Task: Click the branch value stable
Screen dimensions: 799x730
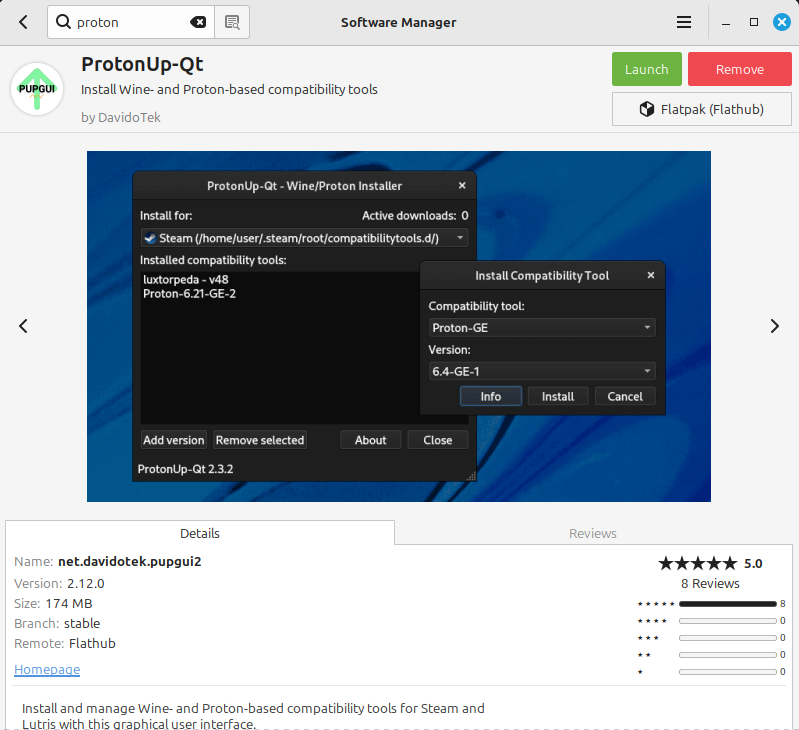Action: 82,623
